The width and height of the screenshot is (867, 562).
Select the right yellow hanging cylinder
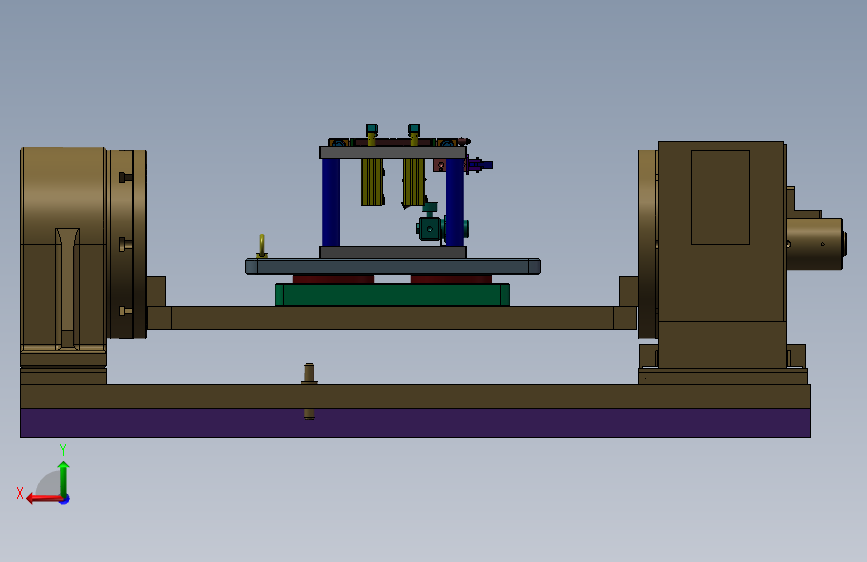pyautogui.click(x=414, y=182)
